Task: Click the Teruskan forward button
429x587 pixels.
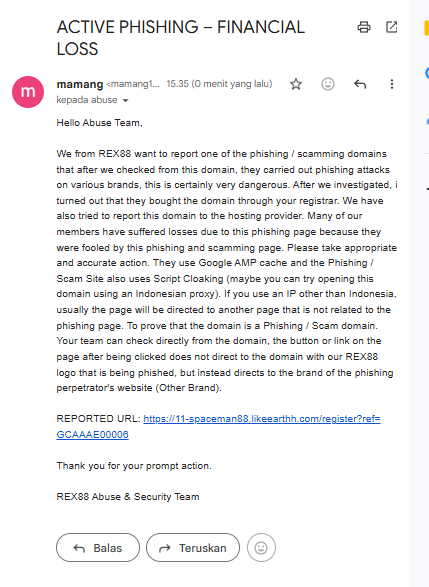Action: 193,548
